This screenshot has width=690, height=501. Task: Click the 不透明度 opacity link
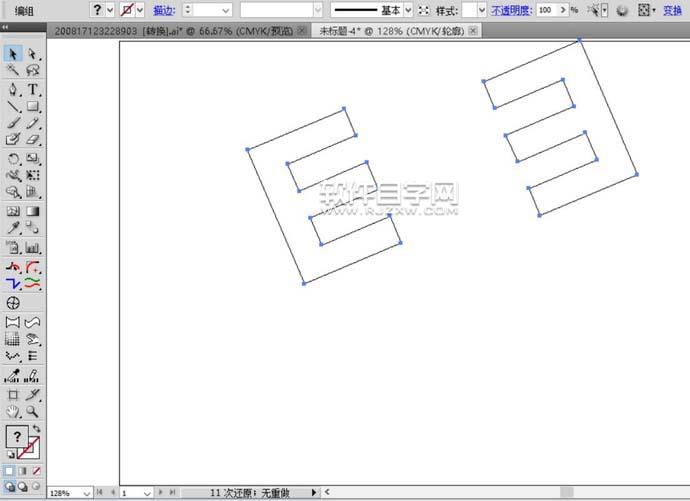511,10
